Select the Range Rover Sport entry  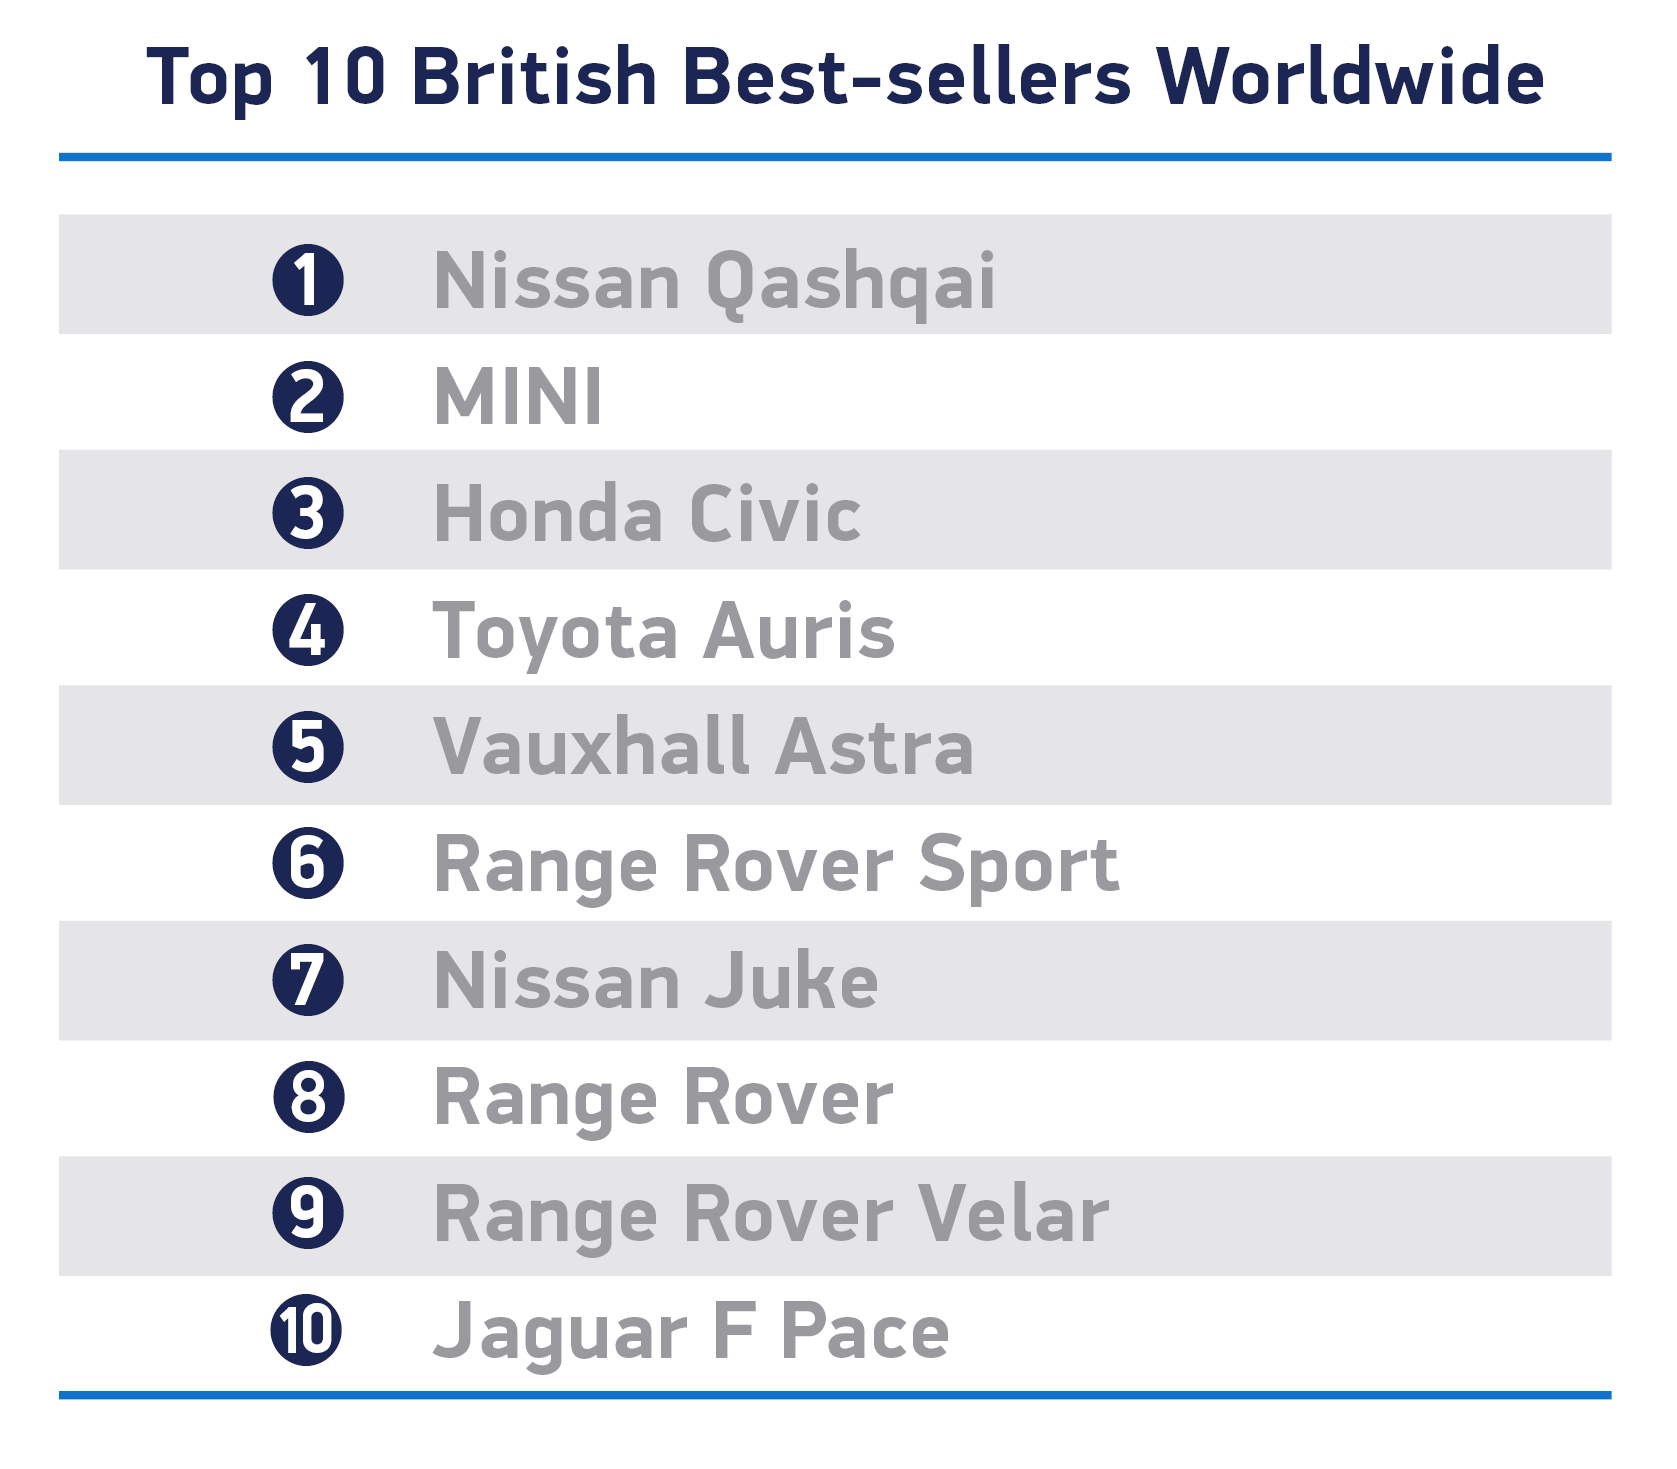tap(776, 866)
